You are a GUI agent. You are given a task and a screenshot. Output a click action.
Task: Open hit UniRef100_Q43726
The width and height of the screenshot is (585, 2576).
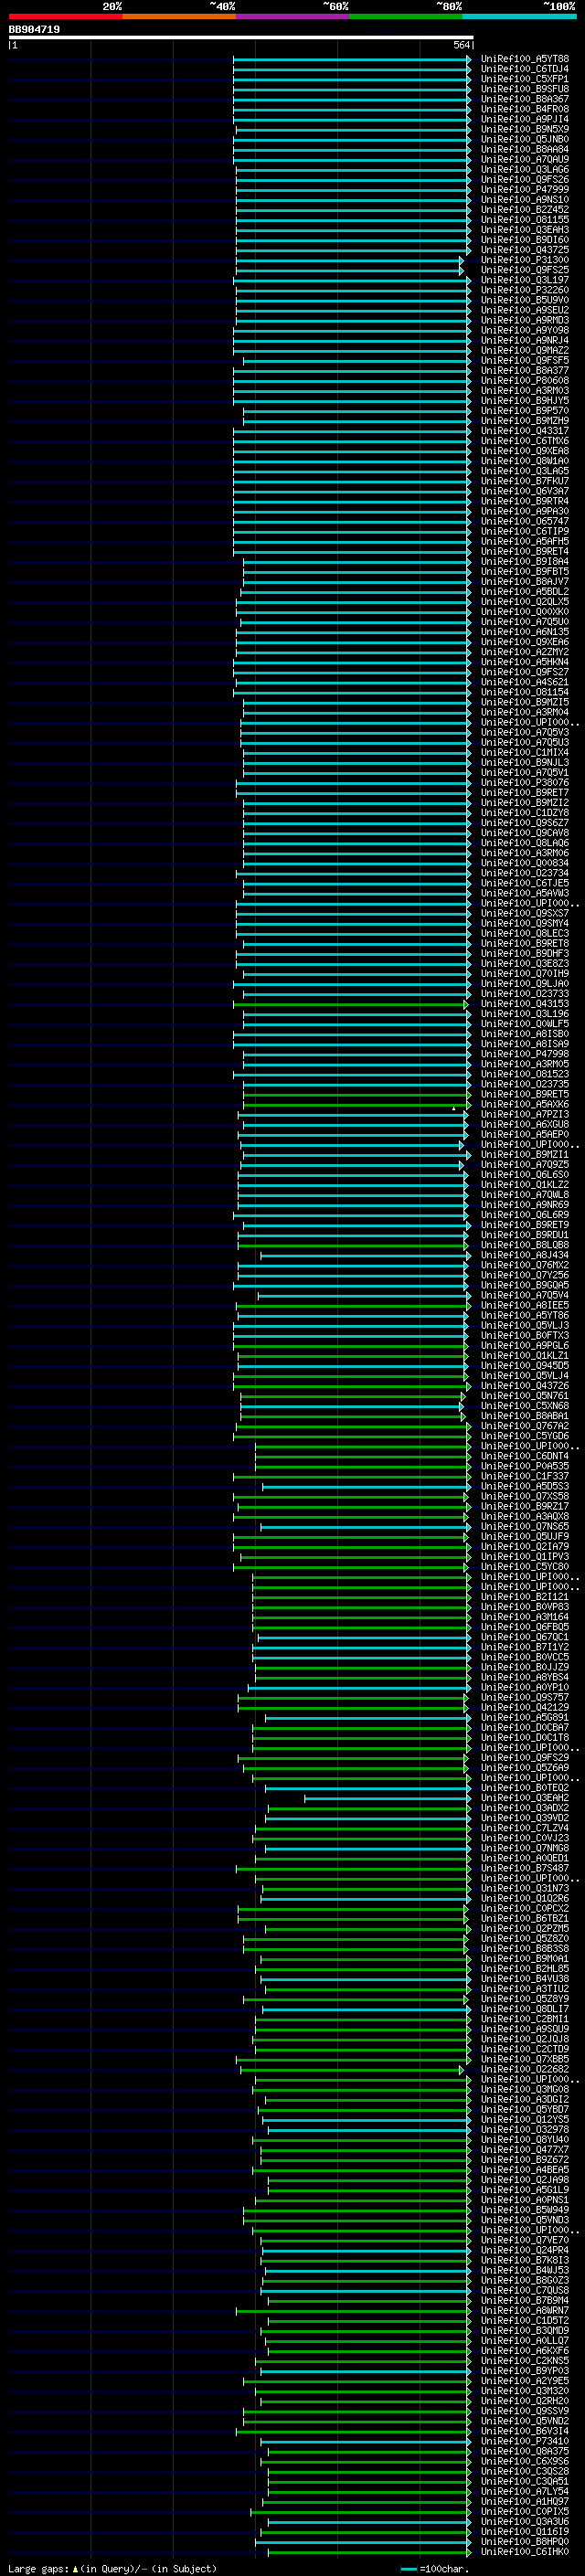point(524,1385)
